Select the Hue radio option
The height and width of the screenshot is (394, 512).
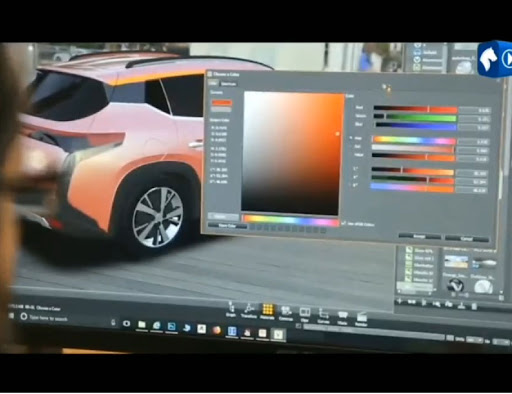[351, 138]
